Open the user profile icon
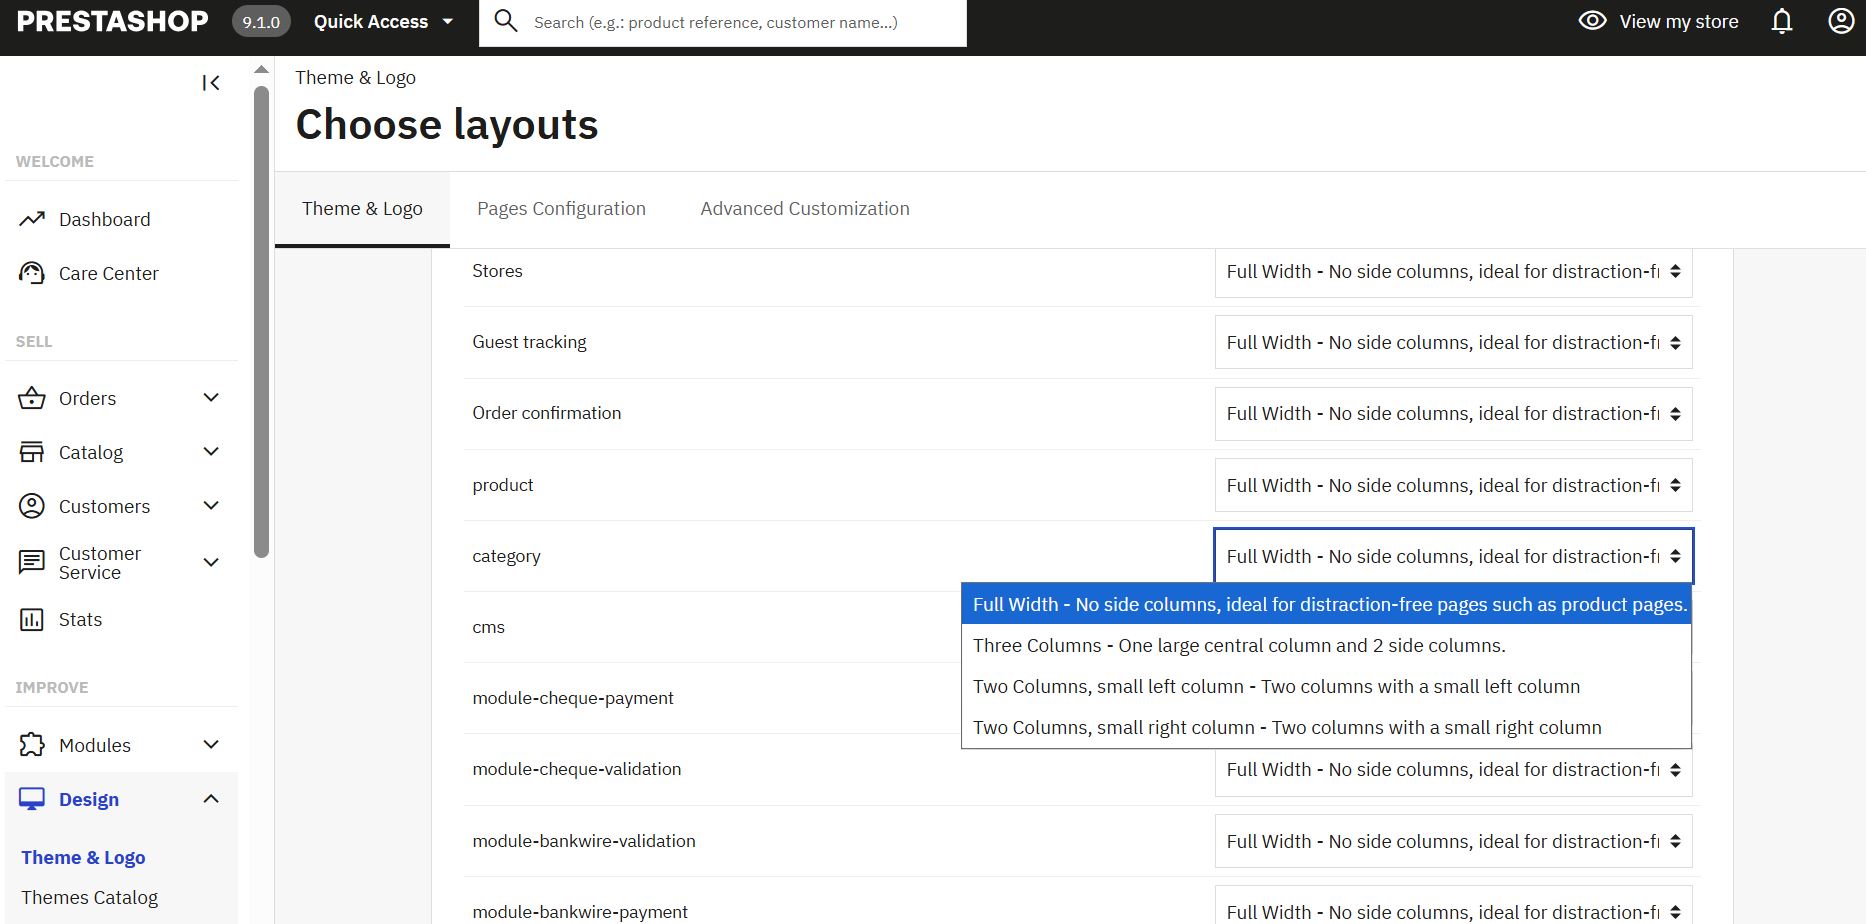 [x=1840, y=22]
